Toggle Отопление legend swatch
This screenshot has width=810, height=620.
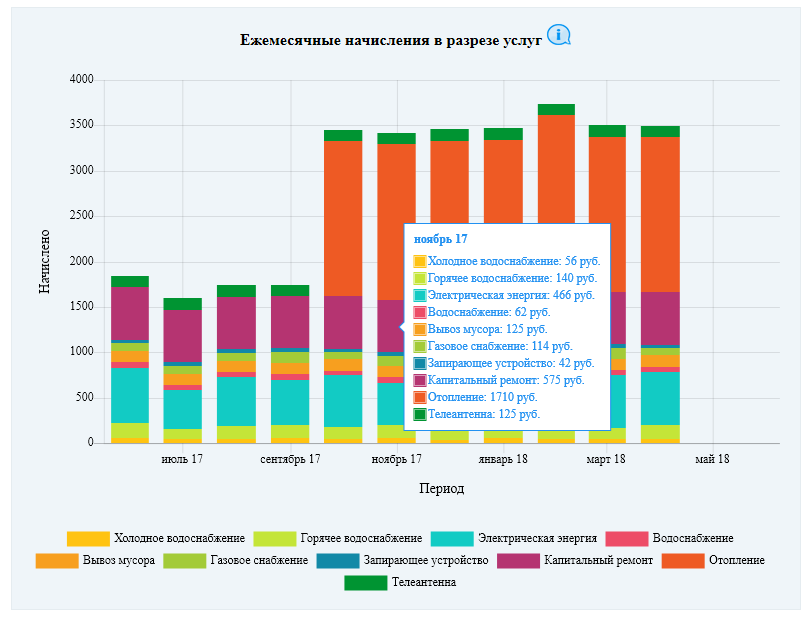[683, 561]
